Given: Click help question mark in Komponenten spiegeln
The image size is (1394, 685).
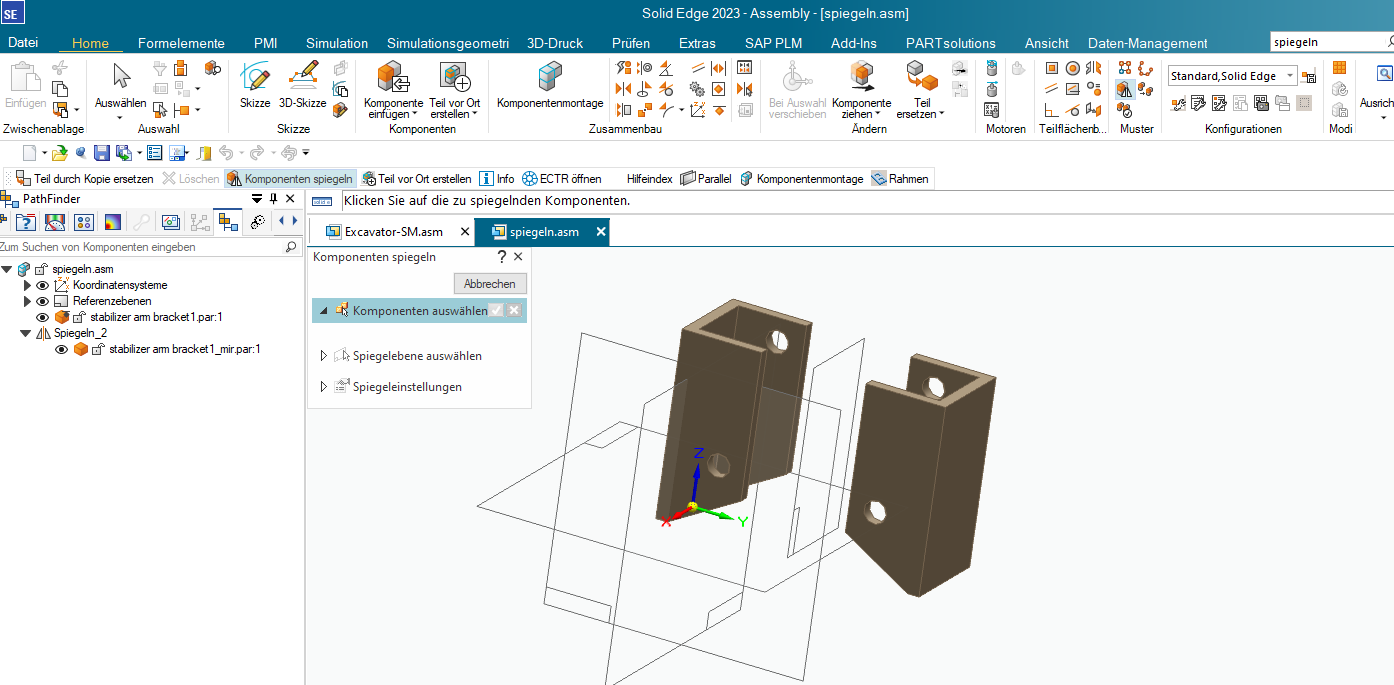Looking at the screenshot, I should [502, 257].
